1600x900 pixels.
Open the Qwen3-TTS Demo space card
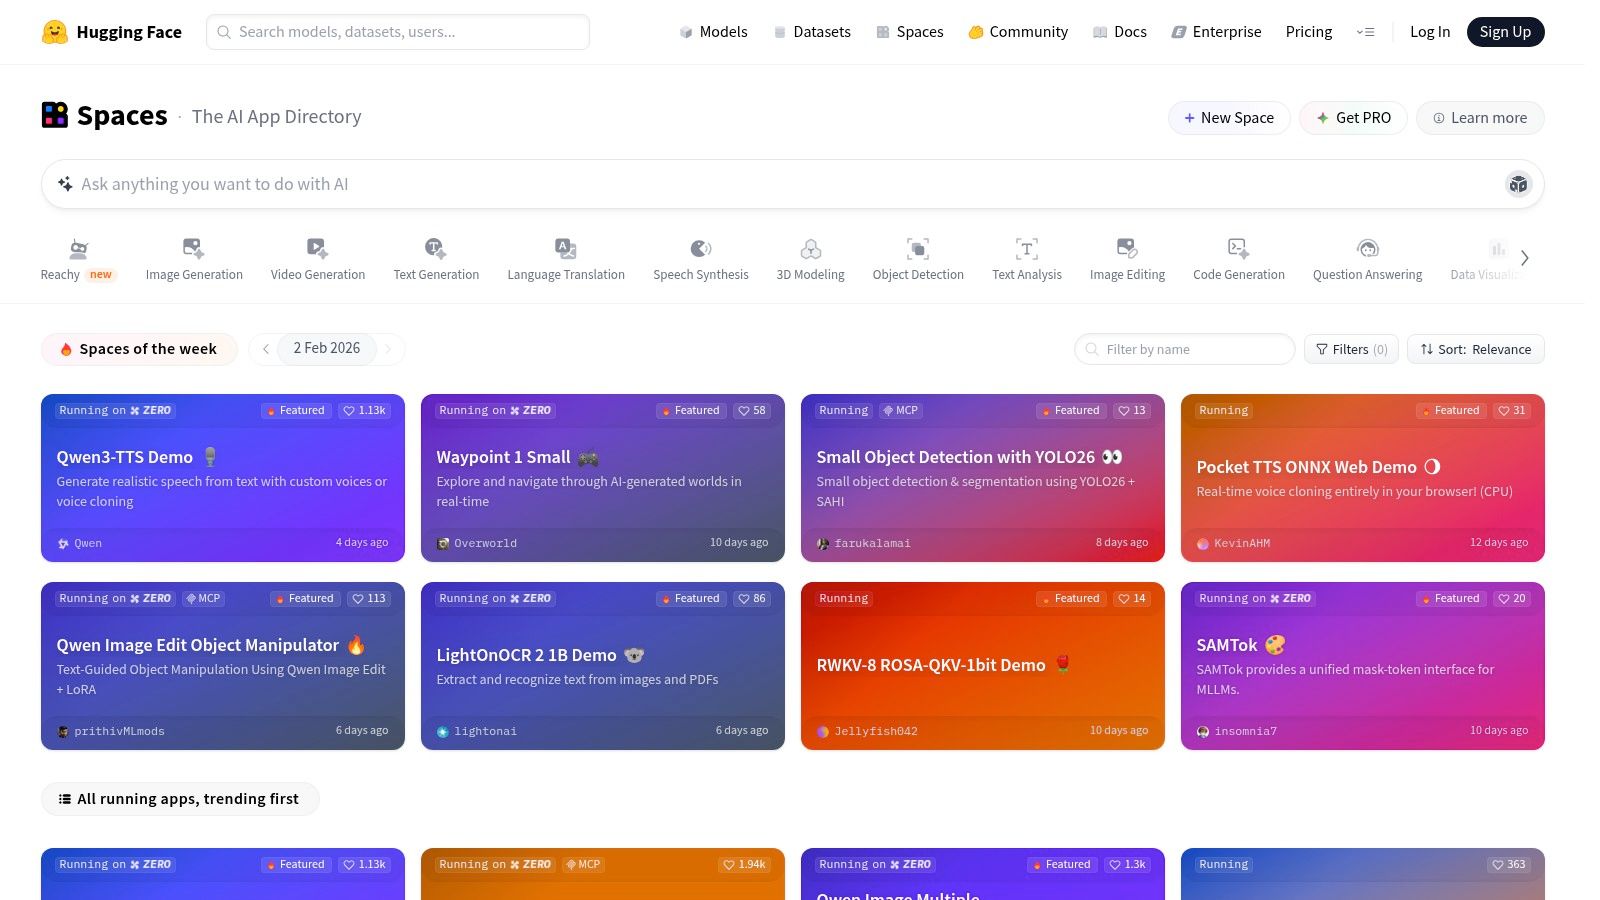[x=223, y=478]
